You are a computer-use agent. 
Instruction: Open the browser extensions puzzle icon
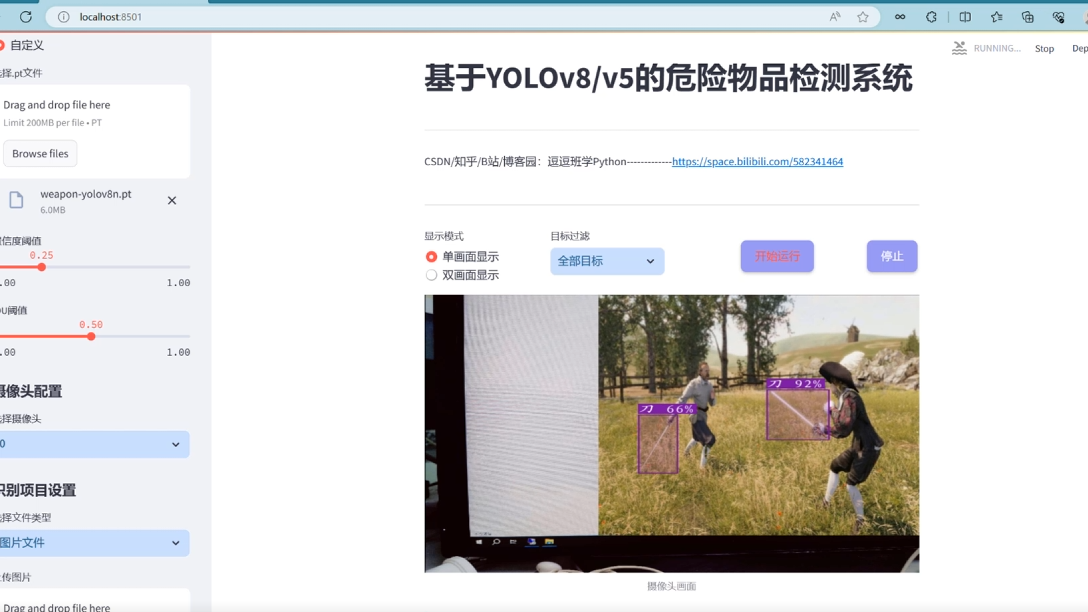pyautogui.click(x=931, y=17)
